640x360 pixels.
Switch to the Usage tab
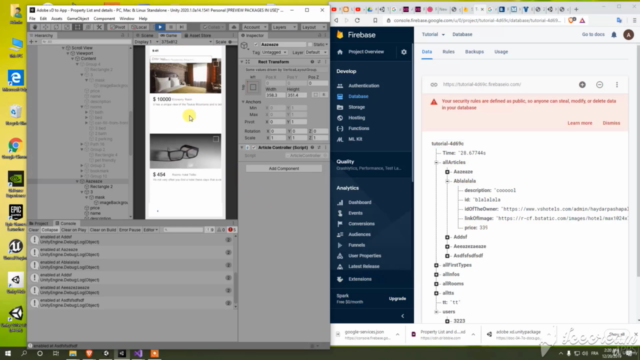pyautogui.click(x=501, y=52)
